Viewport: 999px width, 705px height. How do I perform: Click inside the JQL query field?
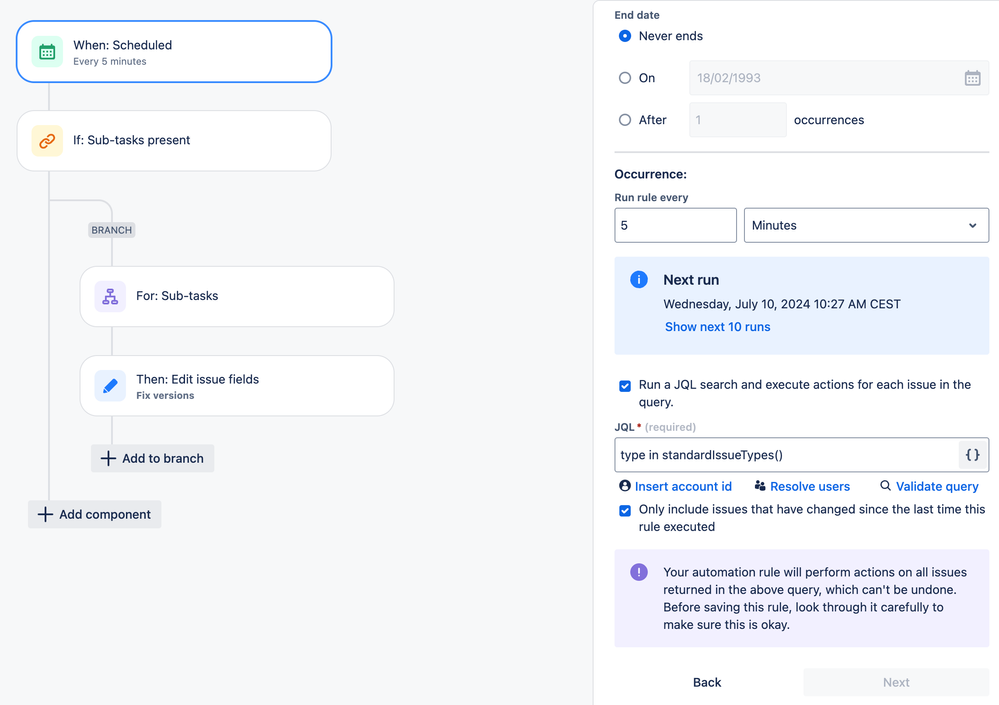pyautogui.click(x=785, y=455)
